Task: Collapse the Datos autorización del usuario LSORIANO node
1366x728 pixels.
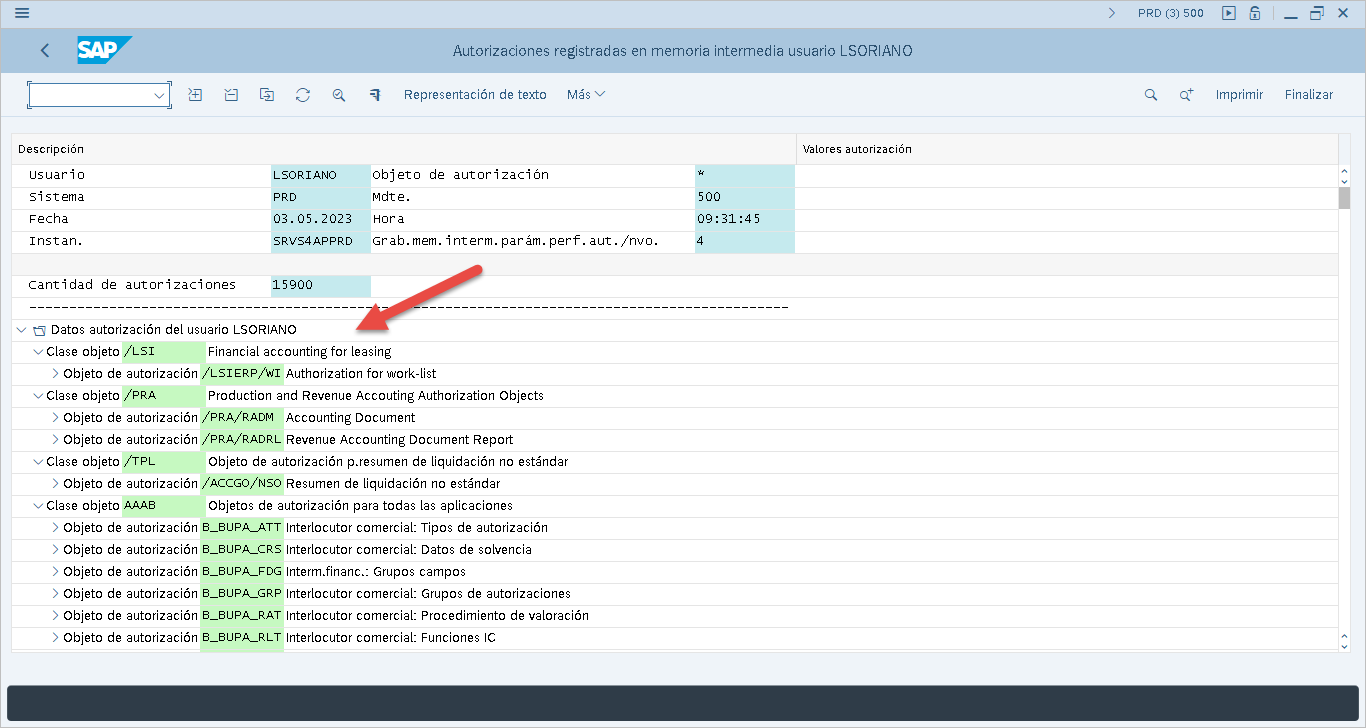Action: click(x=22, y=330)
